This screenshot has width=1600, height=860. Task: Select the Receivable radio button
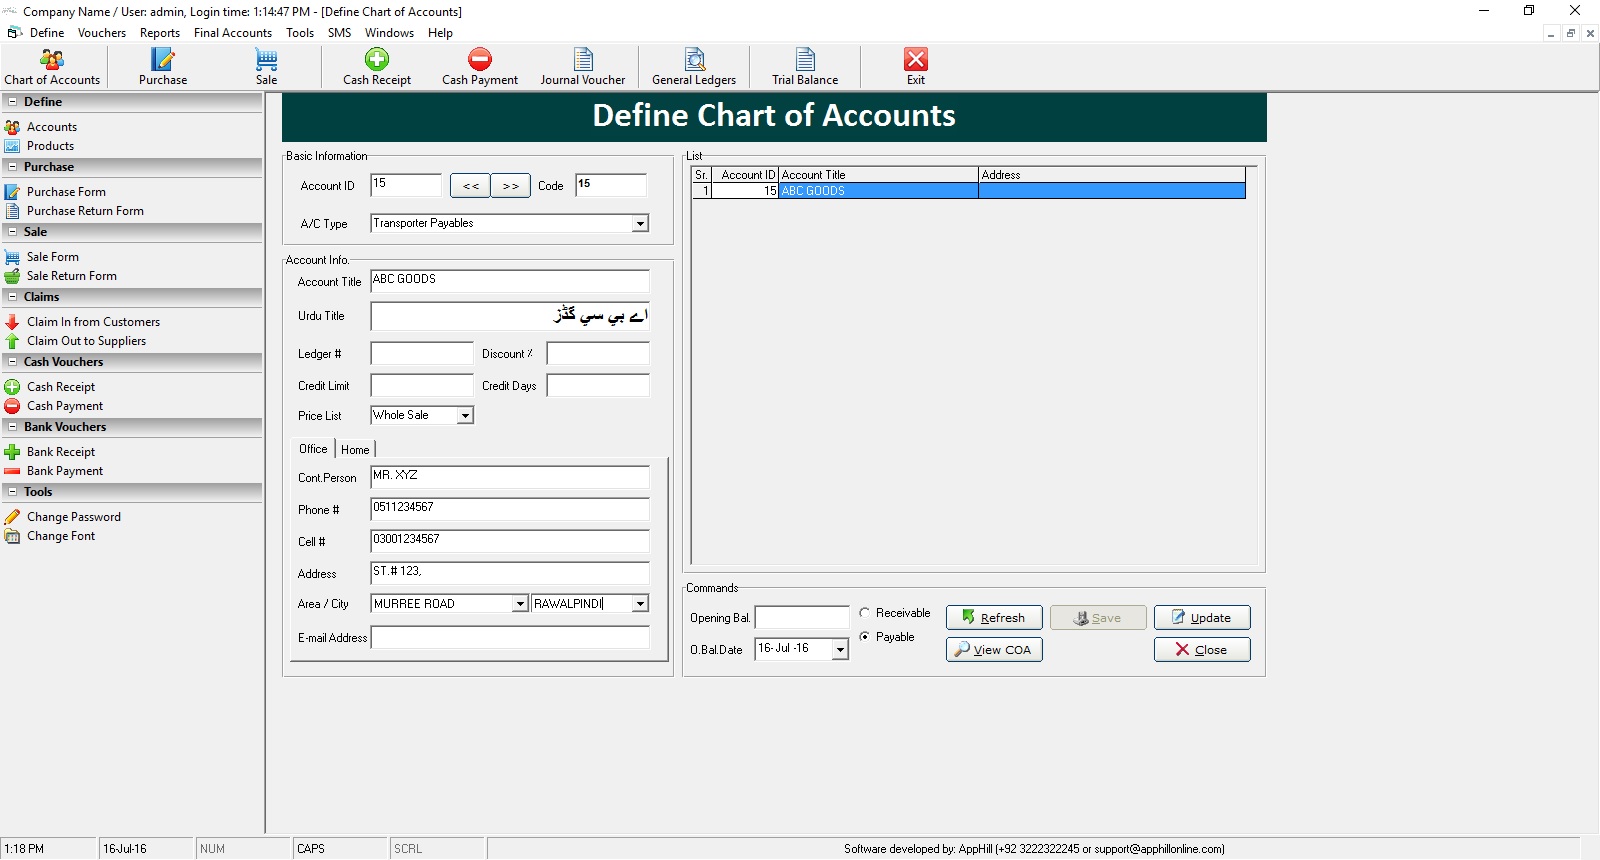tap(865, 613)
